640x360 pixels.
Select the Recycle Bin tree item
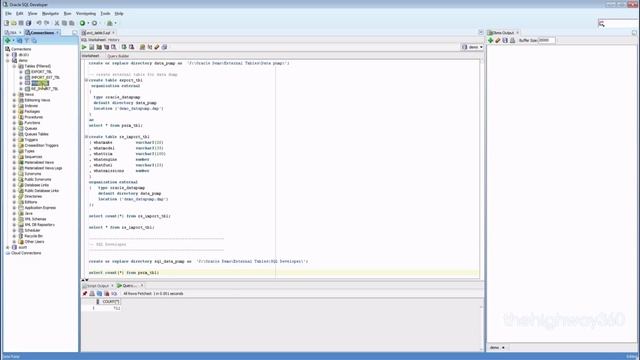[x=33, y=236]
